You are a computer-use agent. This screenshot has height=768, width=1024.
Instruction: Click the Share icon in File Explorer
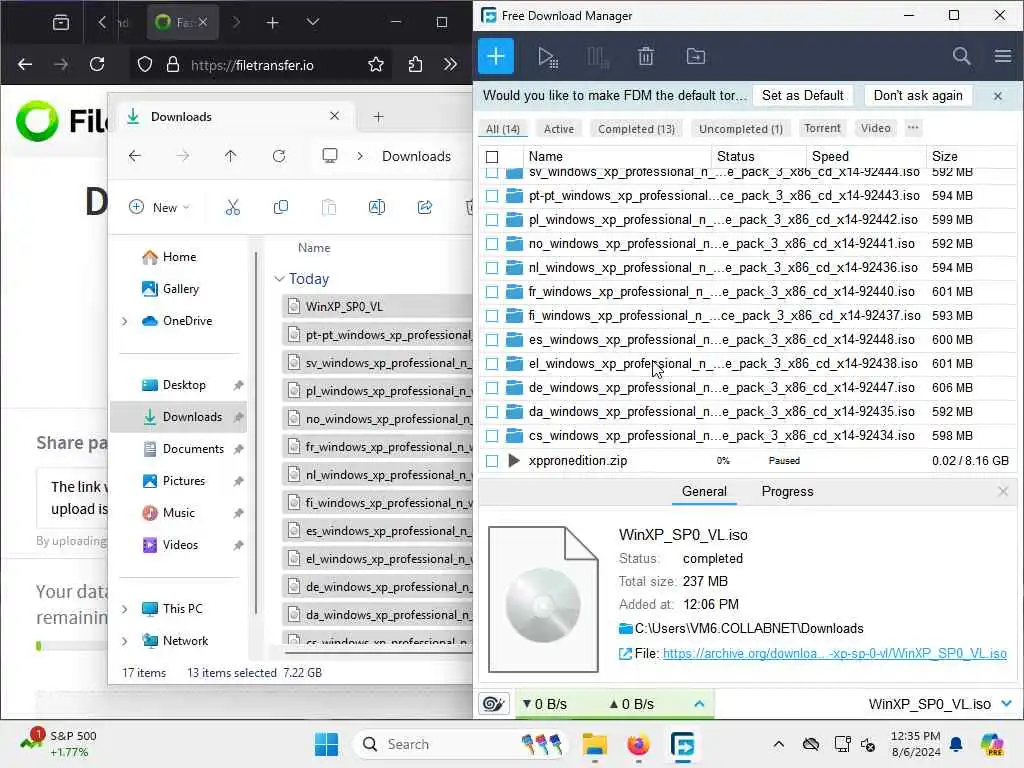click(x=424, y=207)
